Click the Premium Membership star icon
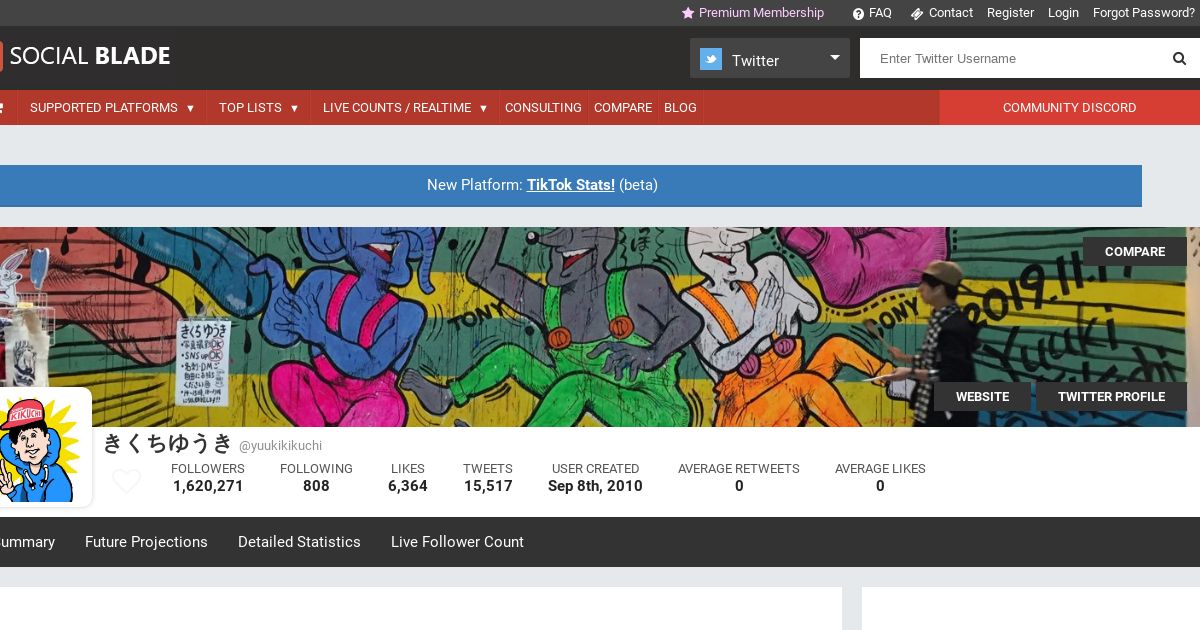The height and width of the screenshot is (630, 1200). pyautogui.click(x=688, y=13)
